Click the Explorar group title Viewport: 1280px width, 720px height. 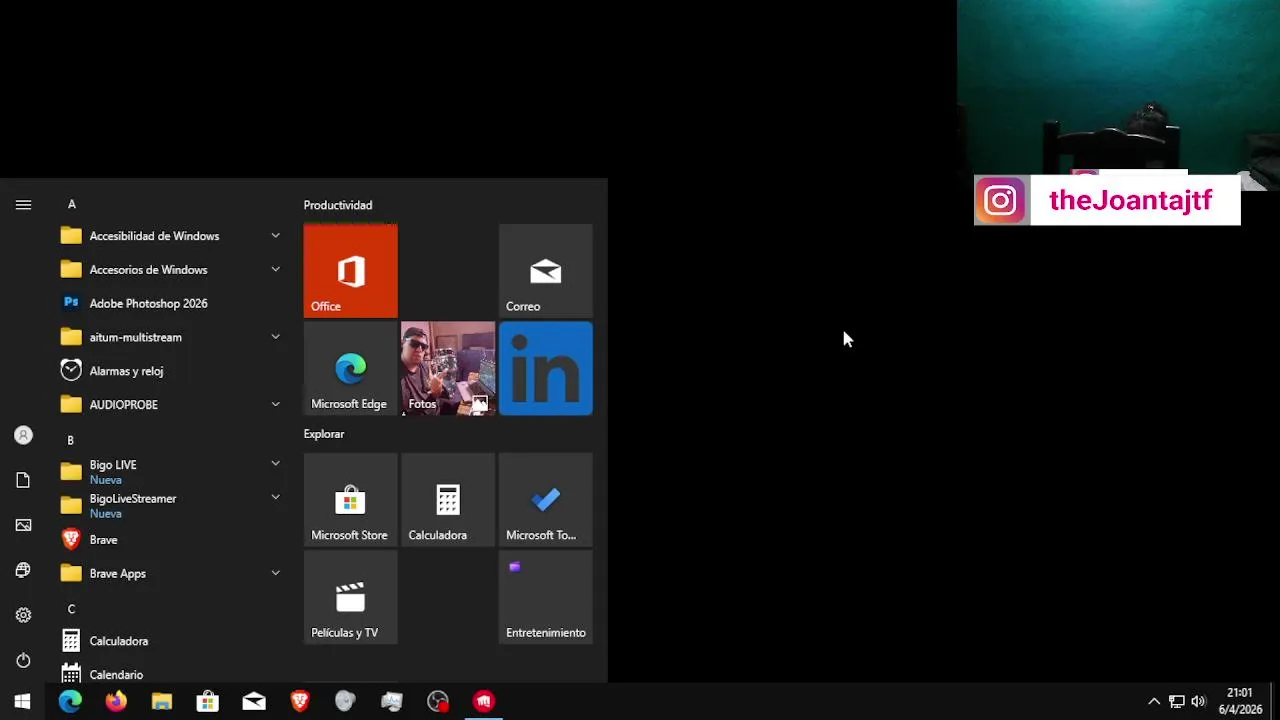324,434
